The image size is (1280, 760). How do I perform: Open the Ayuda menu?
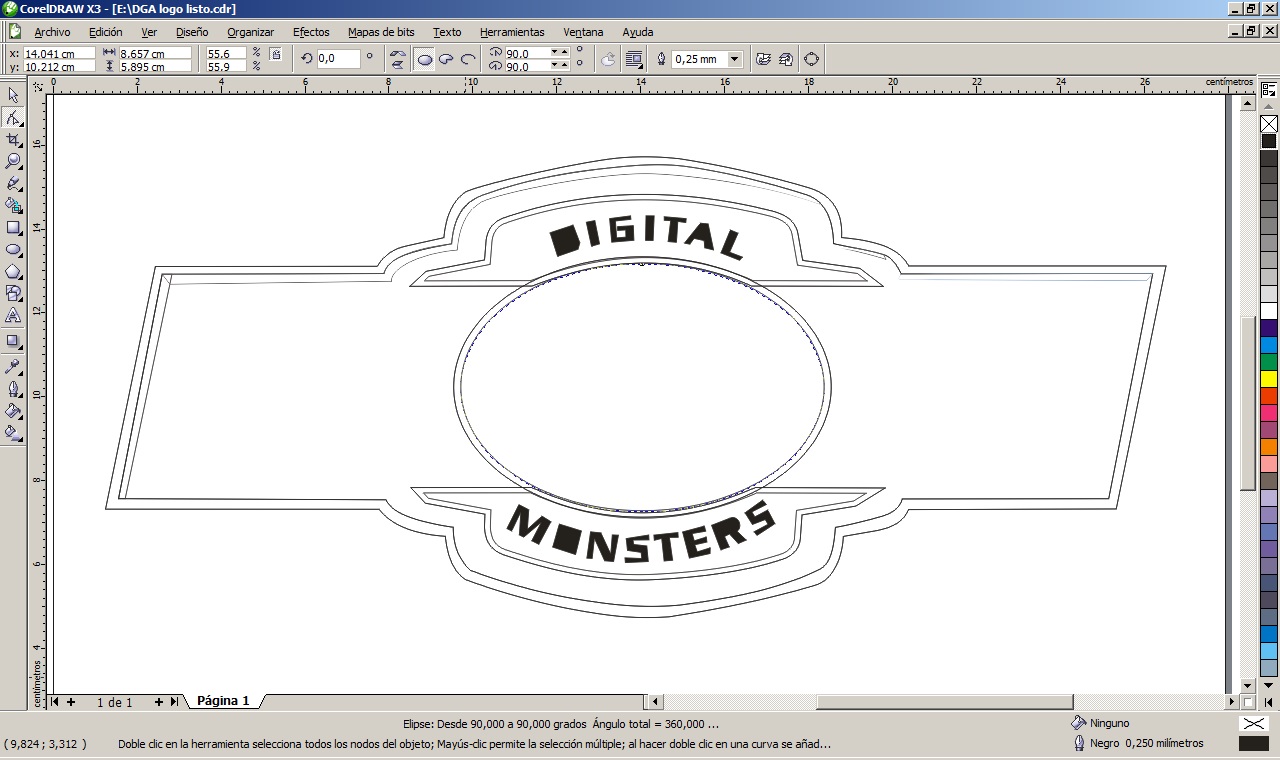tap(637, 32)
